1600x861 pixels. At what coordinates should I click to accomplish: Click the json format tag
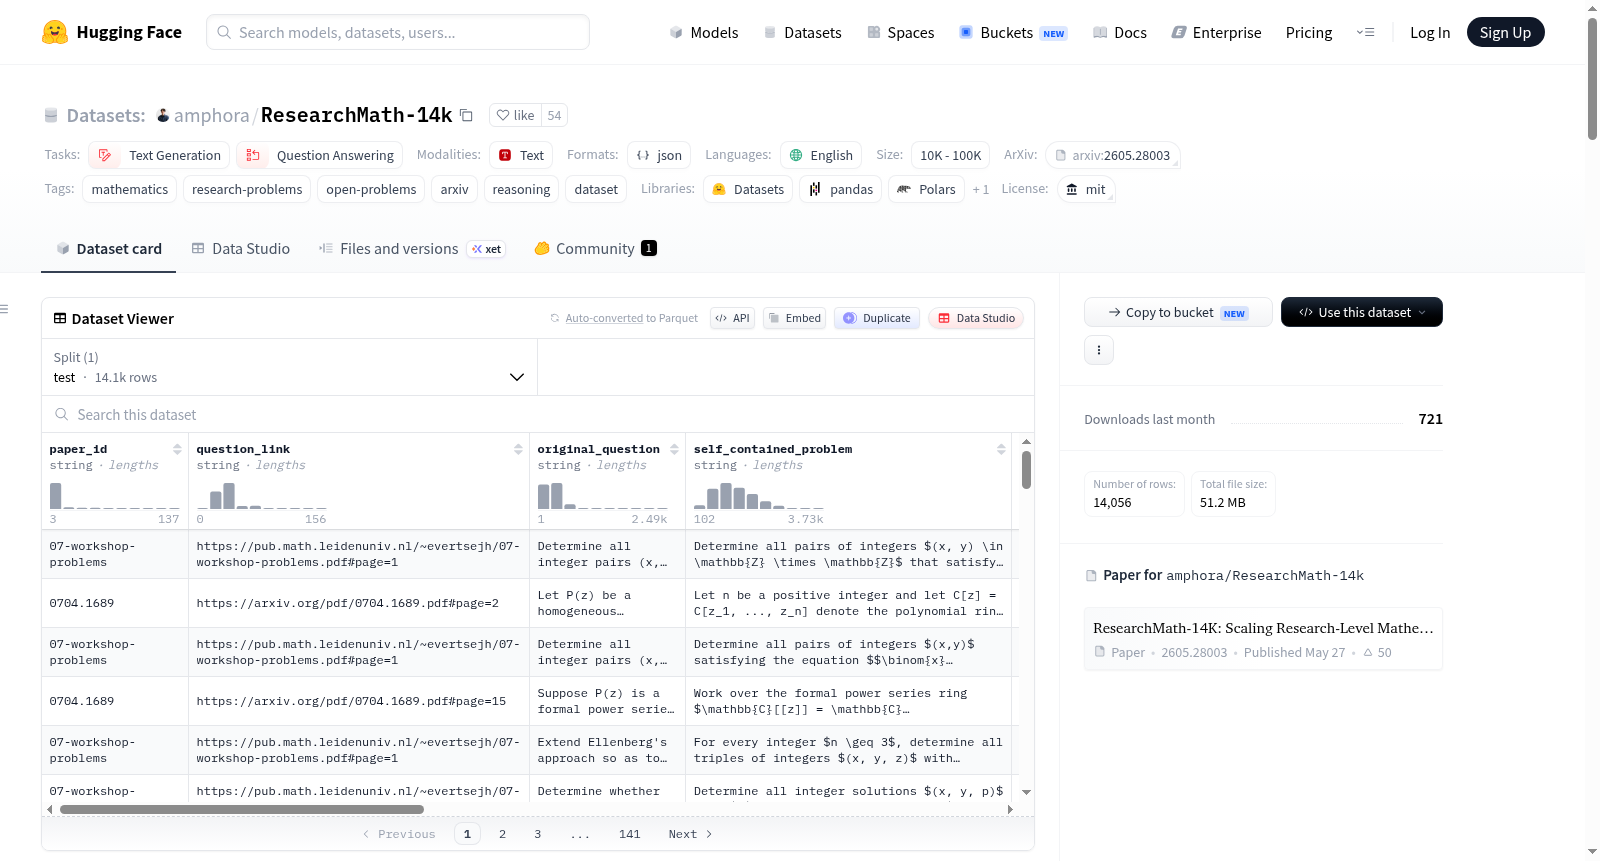(x=660, y=155)
